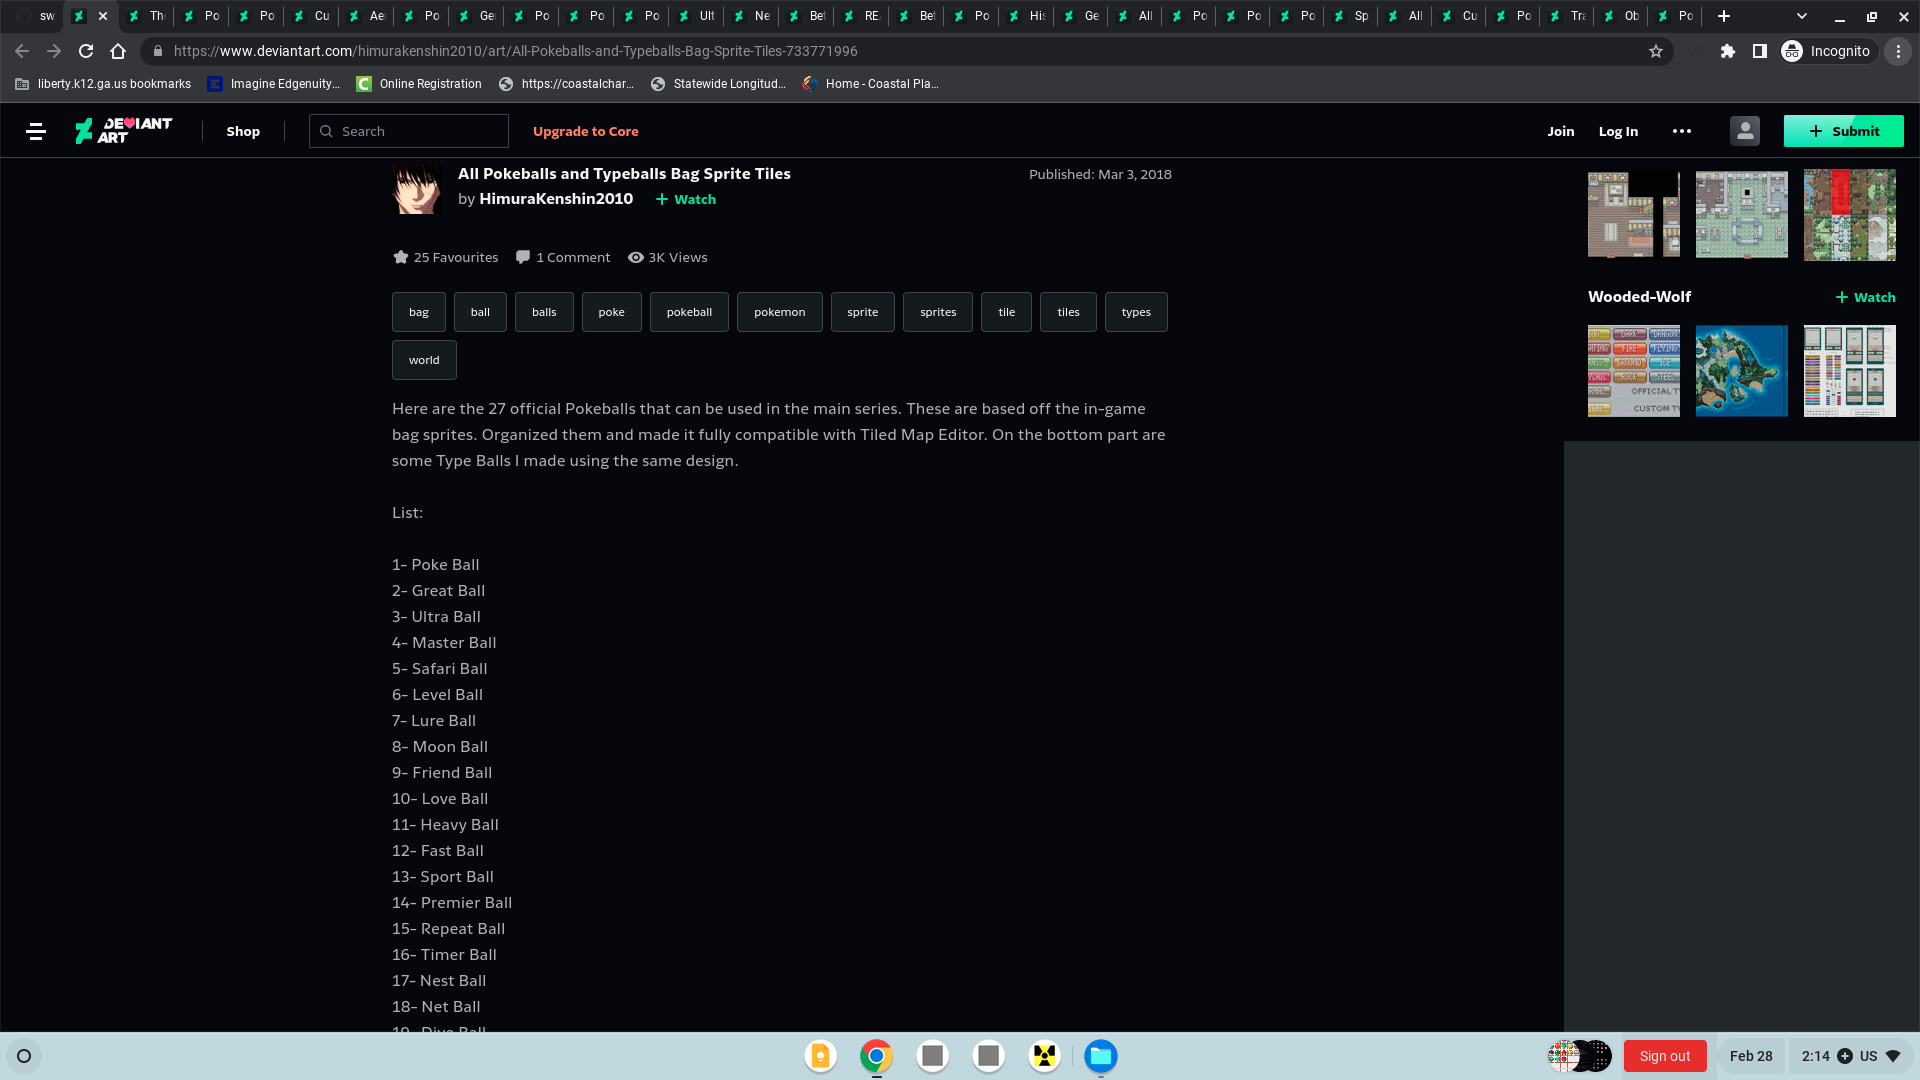Open the Log In link
This screenshot has height=1080, width=1920.
[1618, 131]
